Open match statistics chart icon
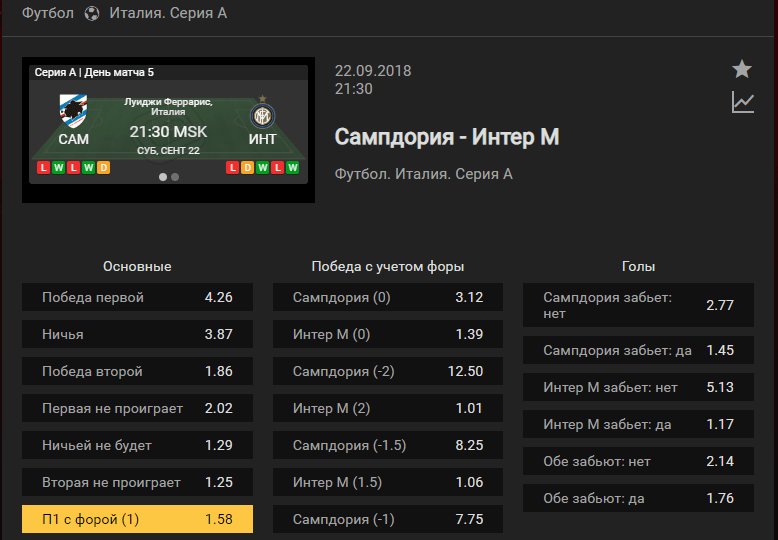 [743, 102]
